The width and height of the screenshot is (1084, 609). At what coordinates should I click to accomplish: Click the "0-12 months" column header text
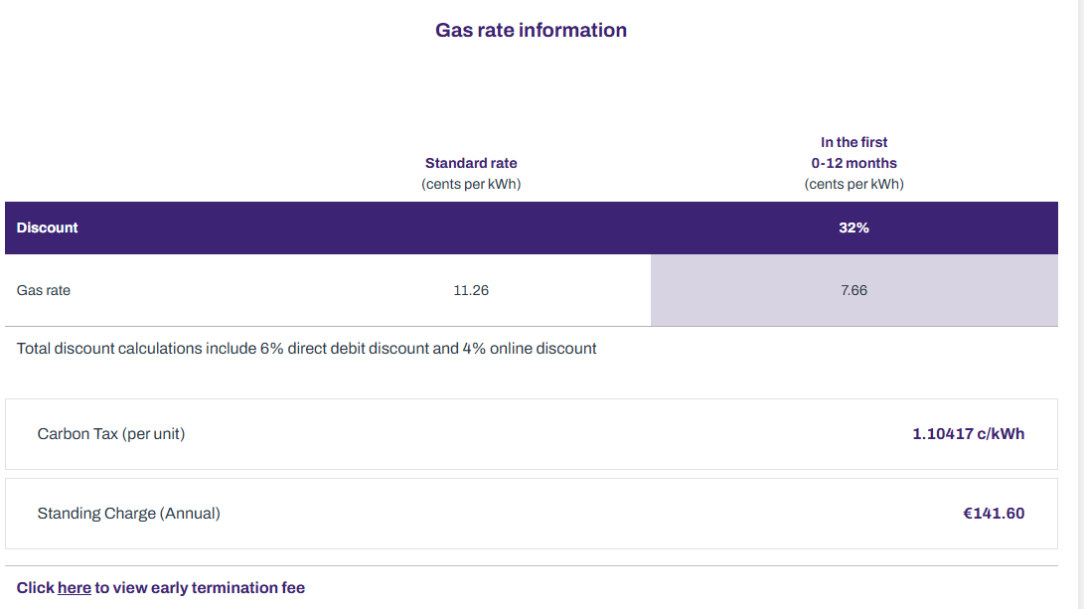[x=854, y=163]
